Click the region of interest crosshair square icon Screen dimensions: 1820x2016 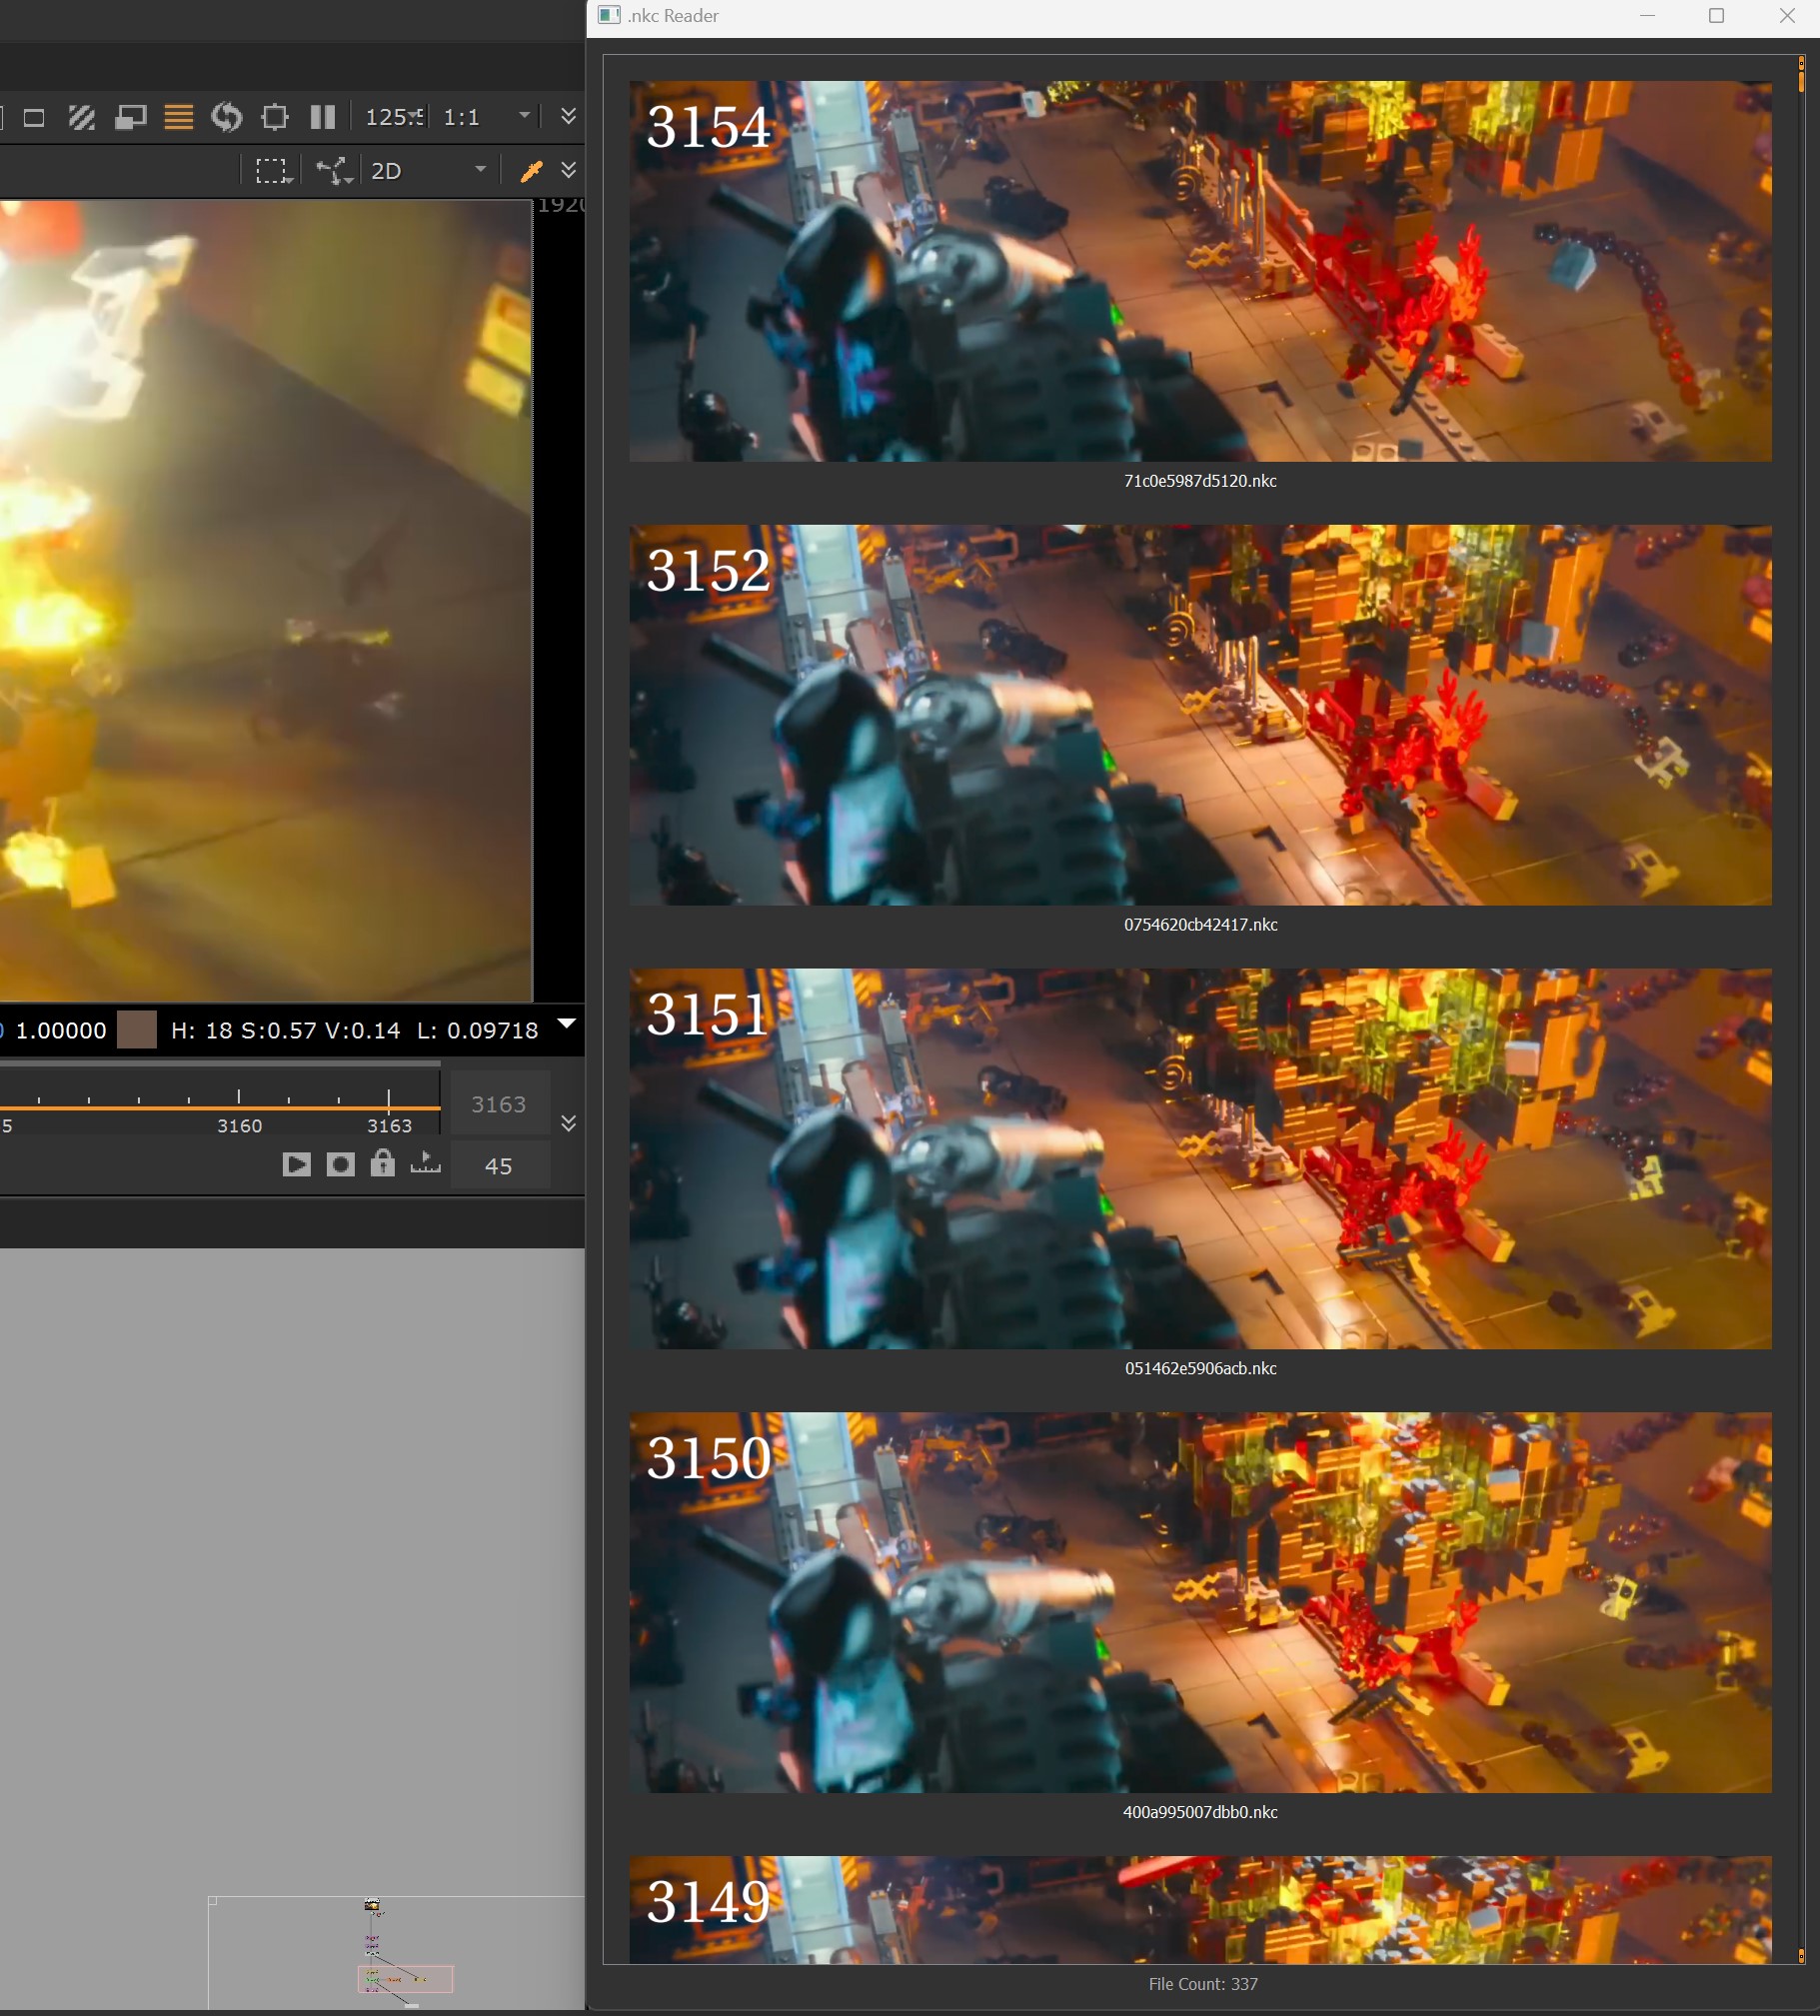tap(275, 118)
